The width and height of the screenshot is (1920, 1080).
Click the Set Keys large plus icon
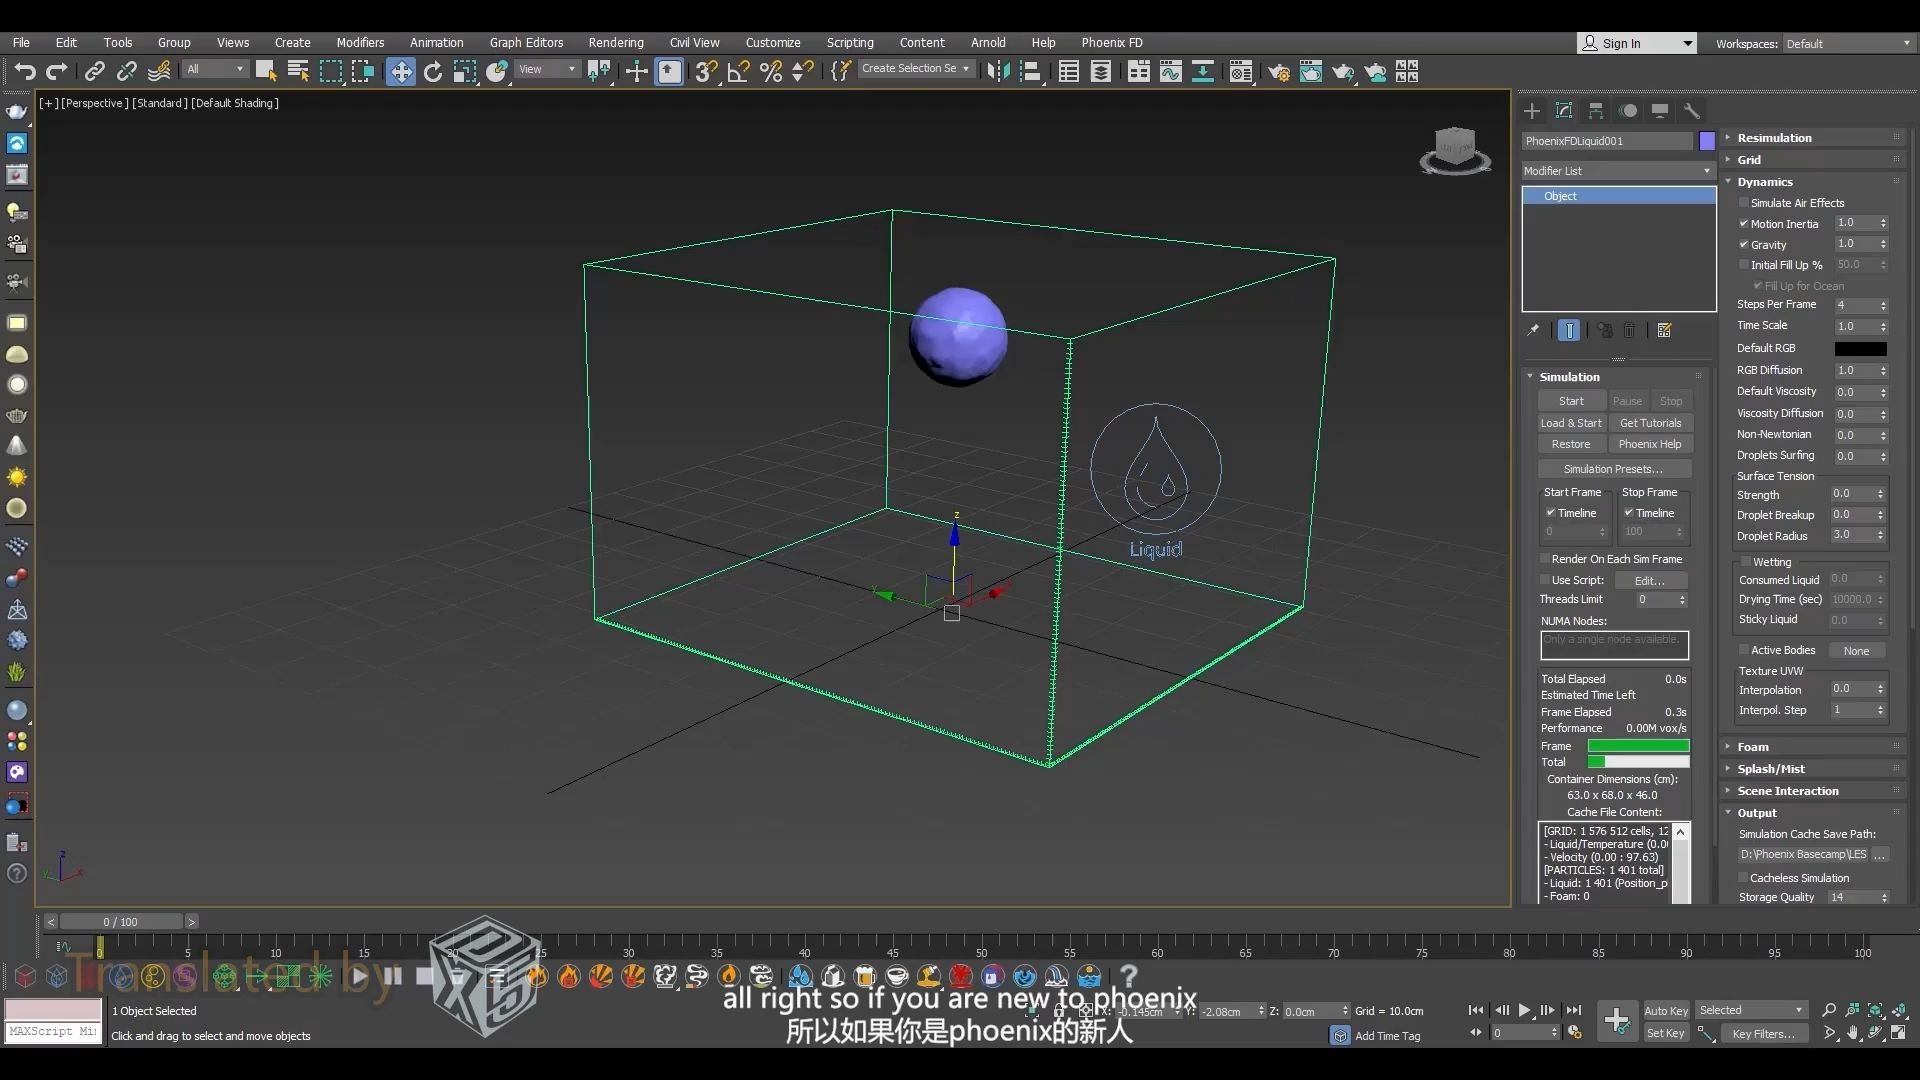point(1616,1021)
